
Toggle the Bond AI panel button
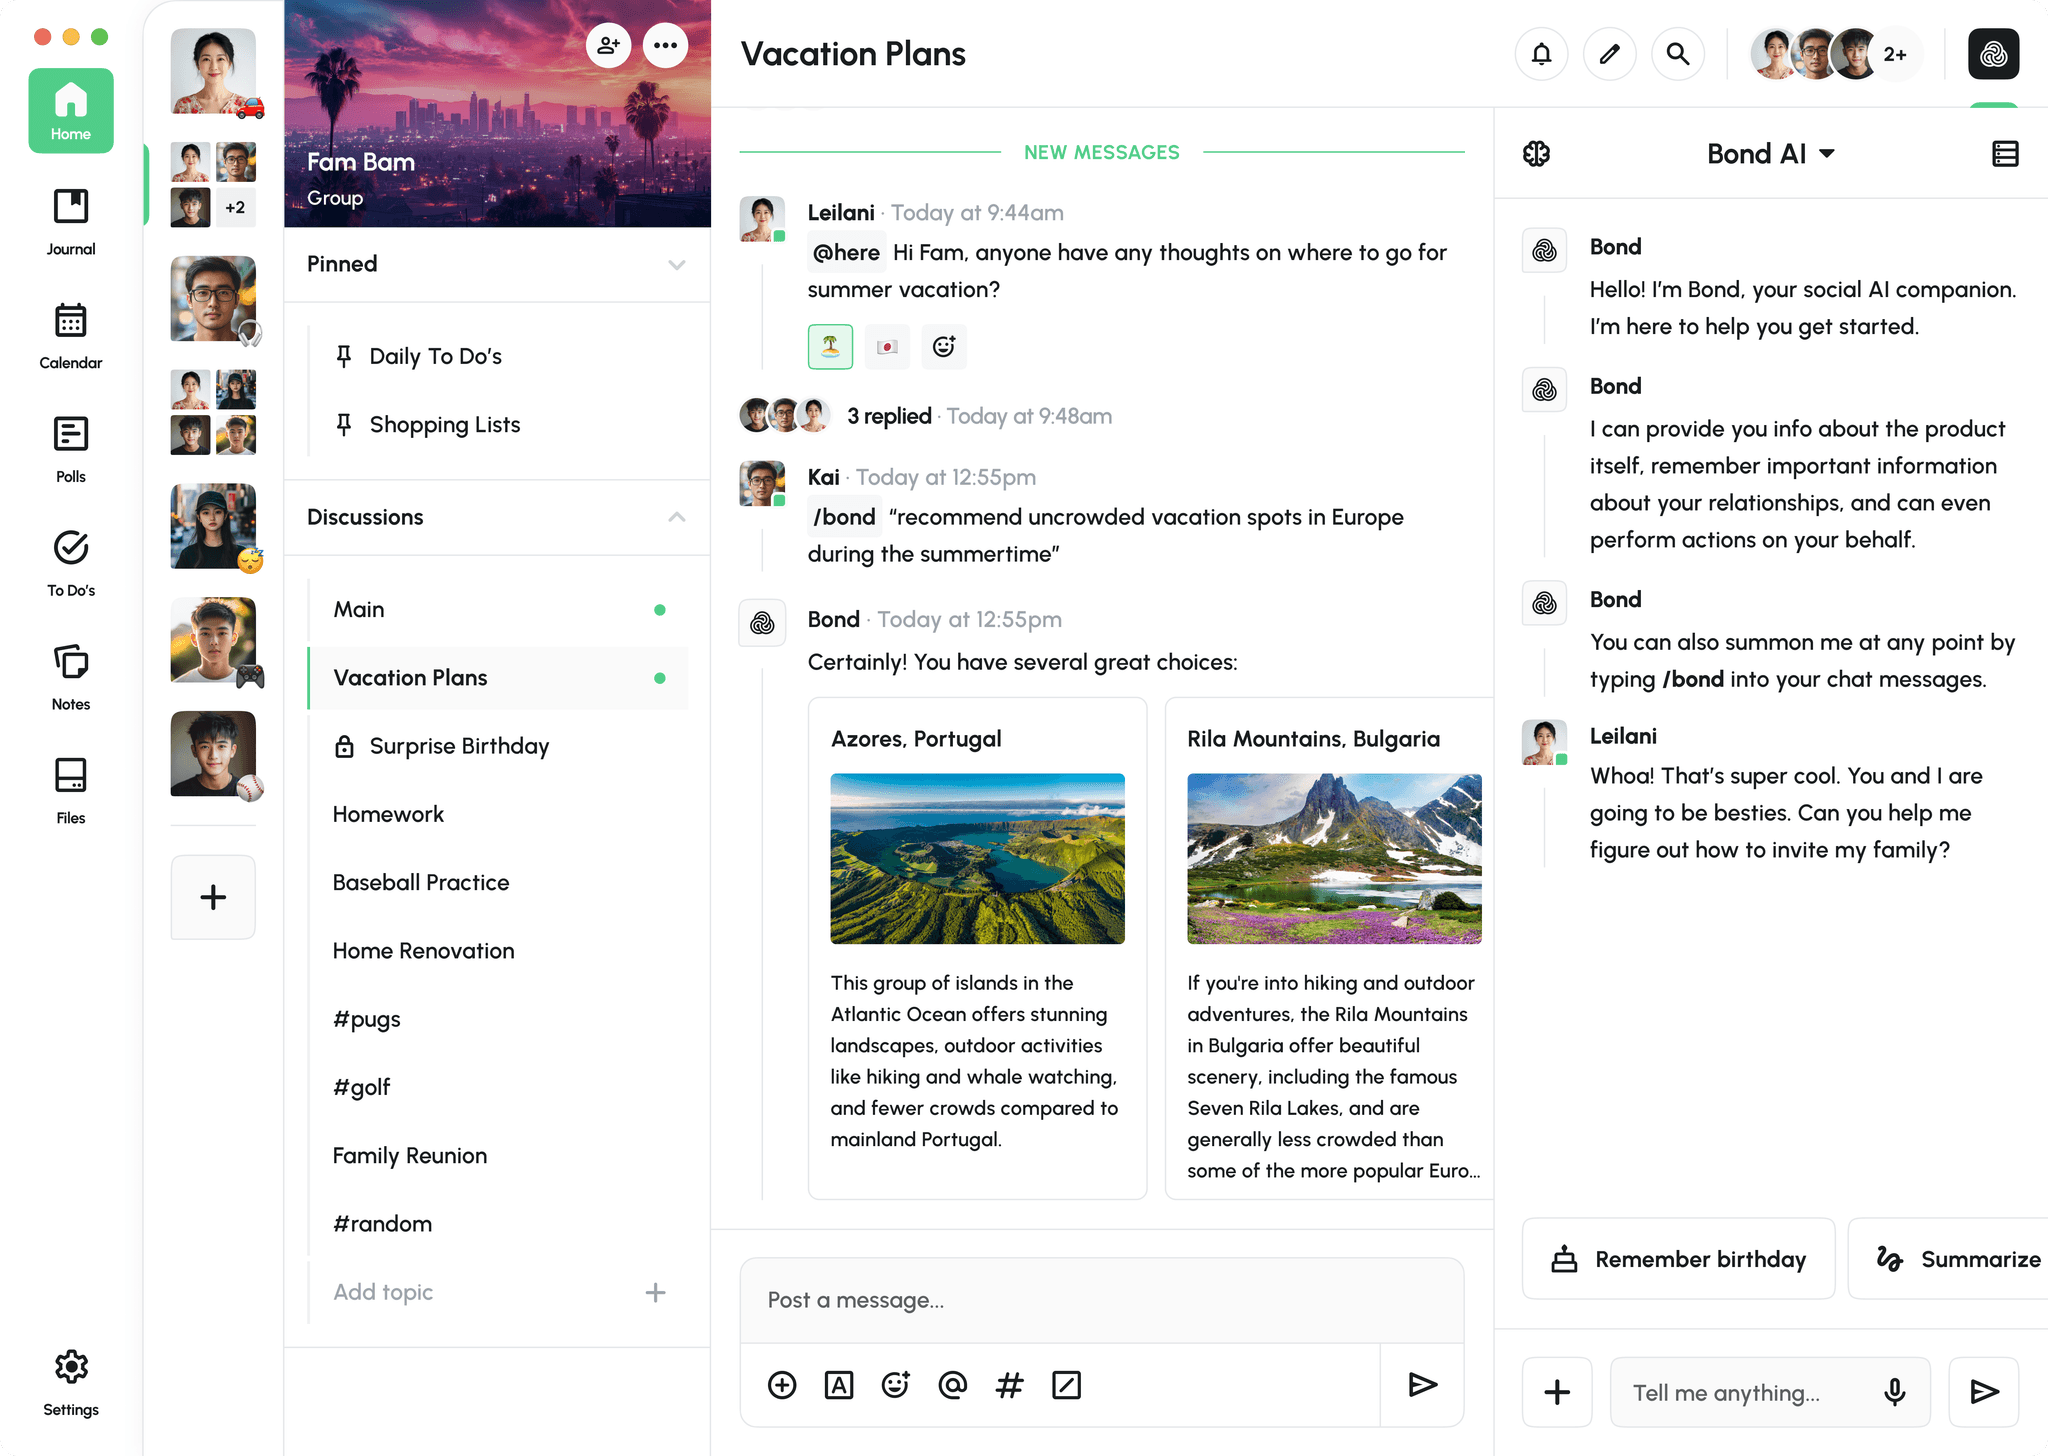[x=1993, y=54]
